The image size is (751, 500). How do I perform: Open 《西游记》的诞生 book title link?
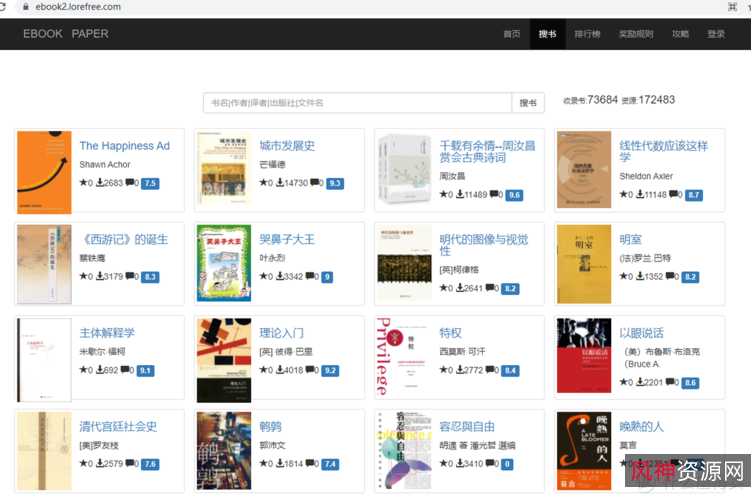tap(123, 240)
